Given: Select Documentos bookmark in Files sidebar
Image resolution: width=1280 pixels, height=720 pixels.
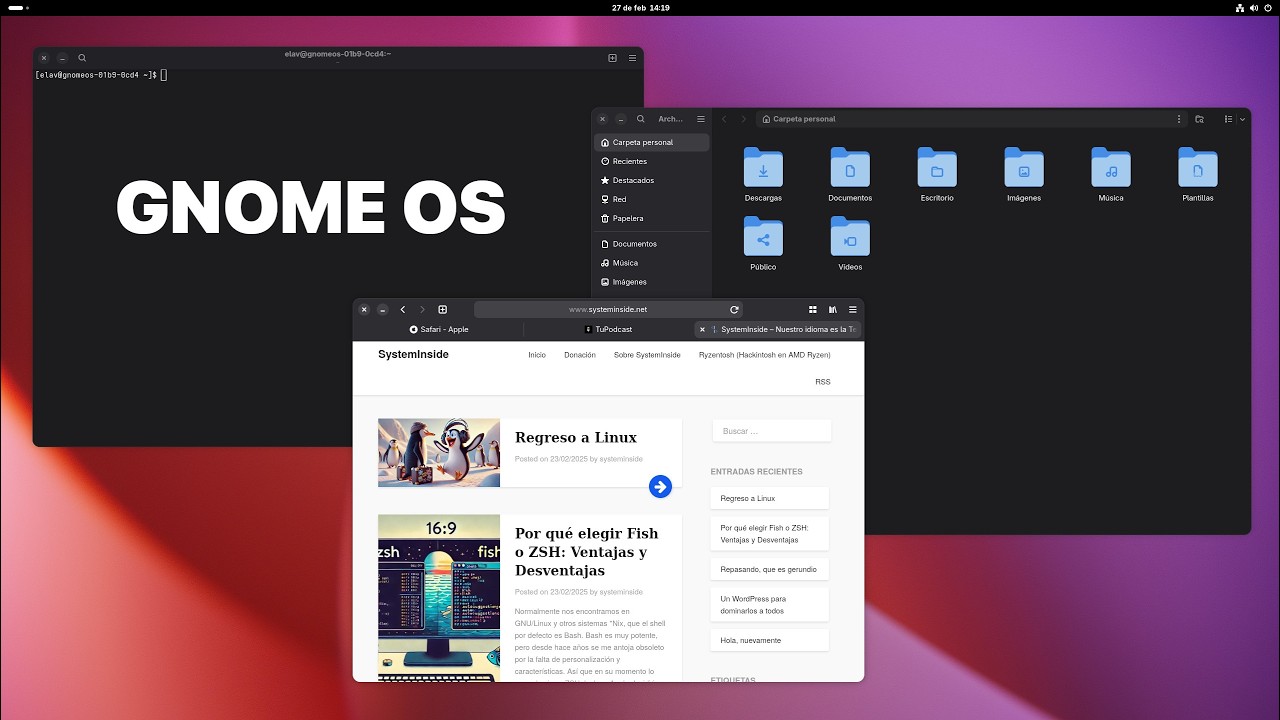Looking at the screenshot, I should pos(651,244).
